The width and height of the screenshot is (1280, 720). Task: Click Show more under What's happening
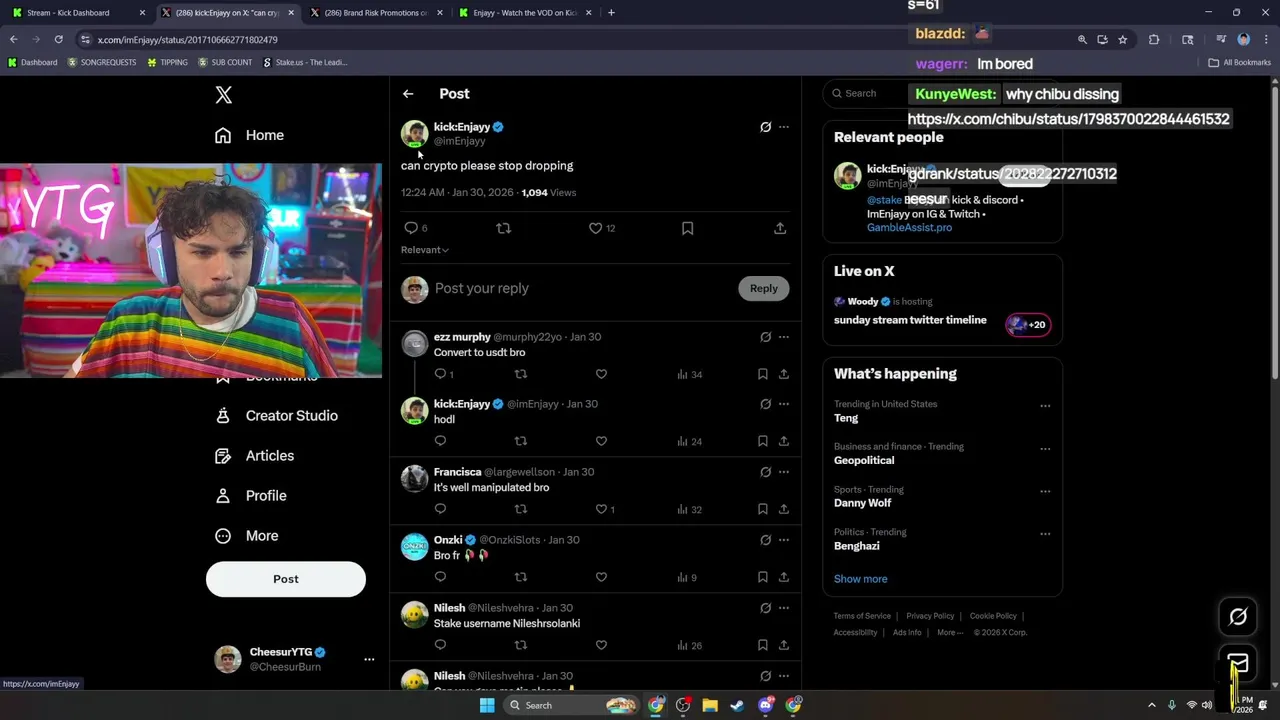861,579
